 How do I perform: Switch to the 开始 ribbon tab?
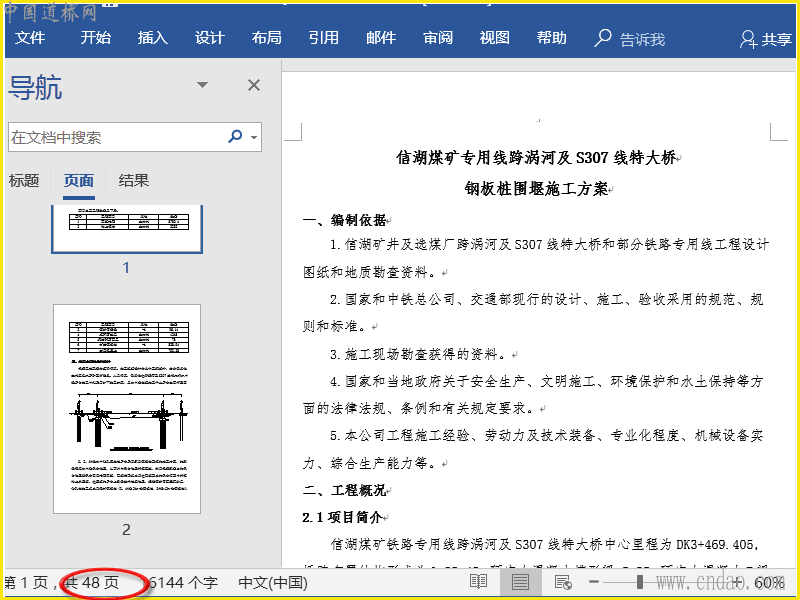pyautogui.click(x=95, y=38)
